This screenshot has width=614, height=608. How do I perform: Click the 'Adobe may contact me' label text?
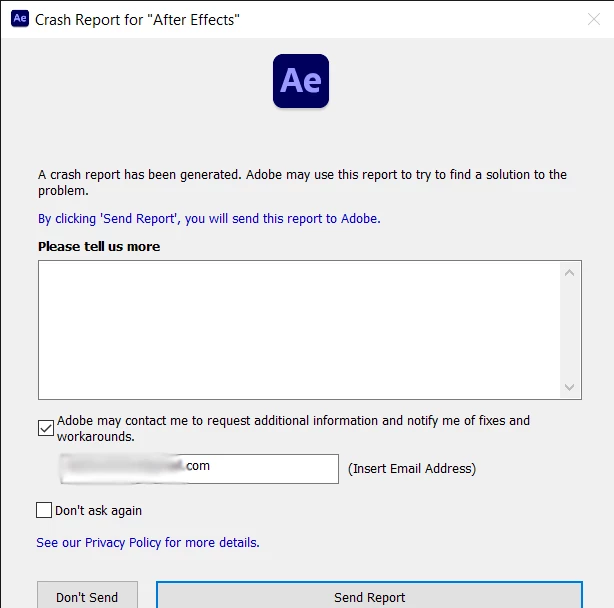point(293,428)
